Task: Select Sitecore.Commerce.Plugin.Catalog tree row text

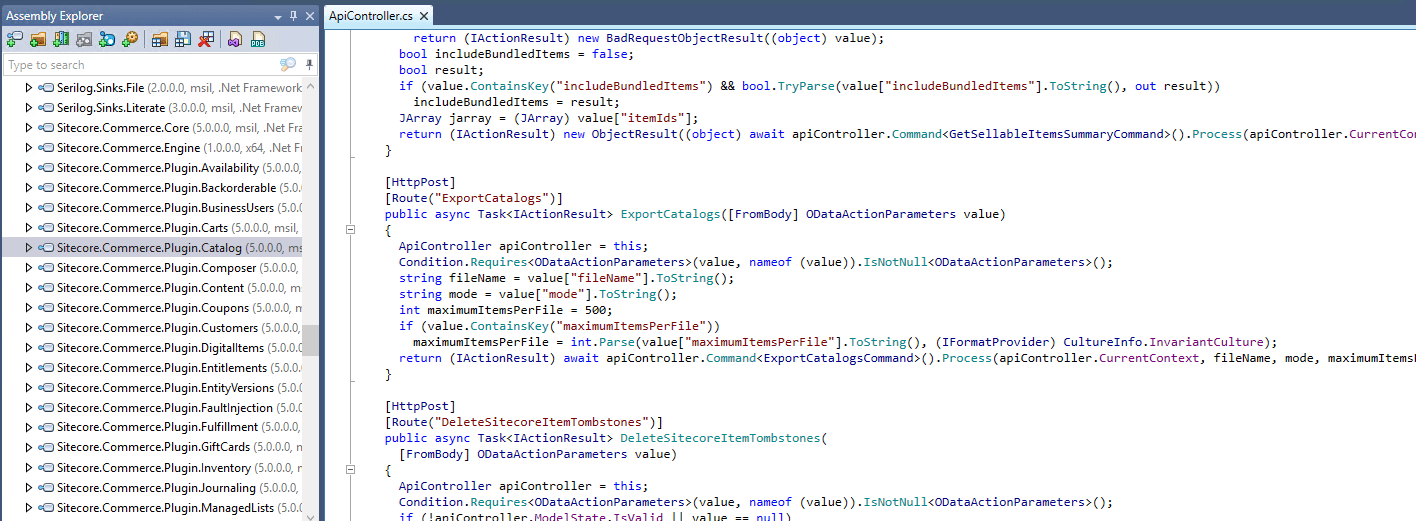Action: 149,248
